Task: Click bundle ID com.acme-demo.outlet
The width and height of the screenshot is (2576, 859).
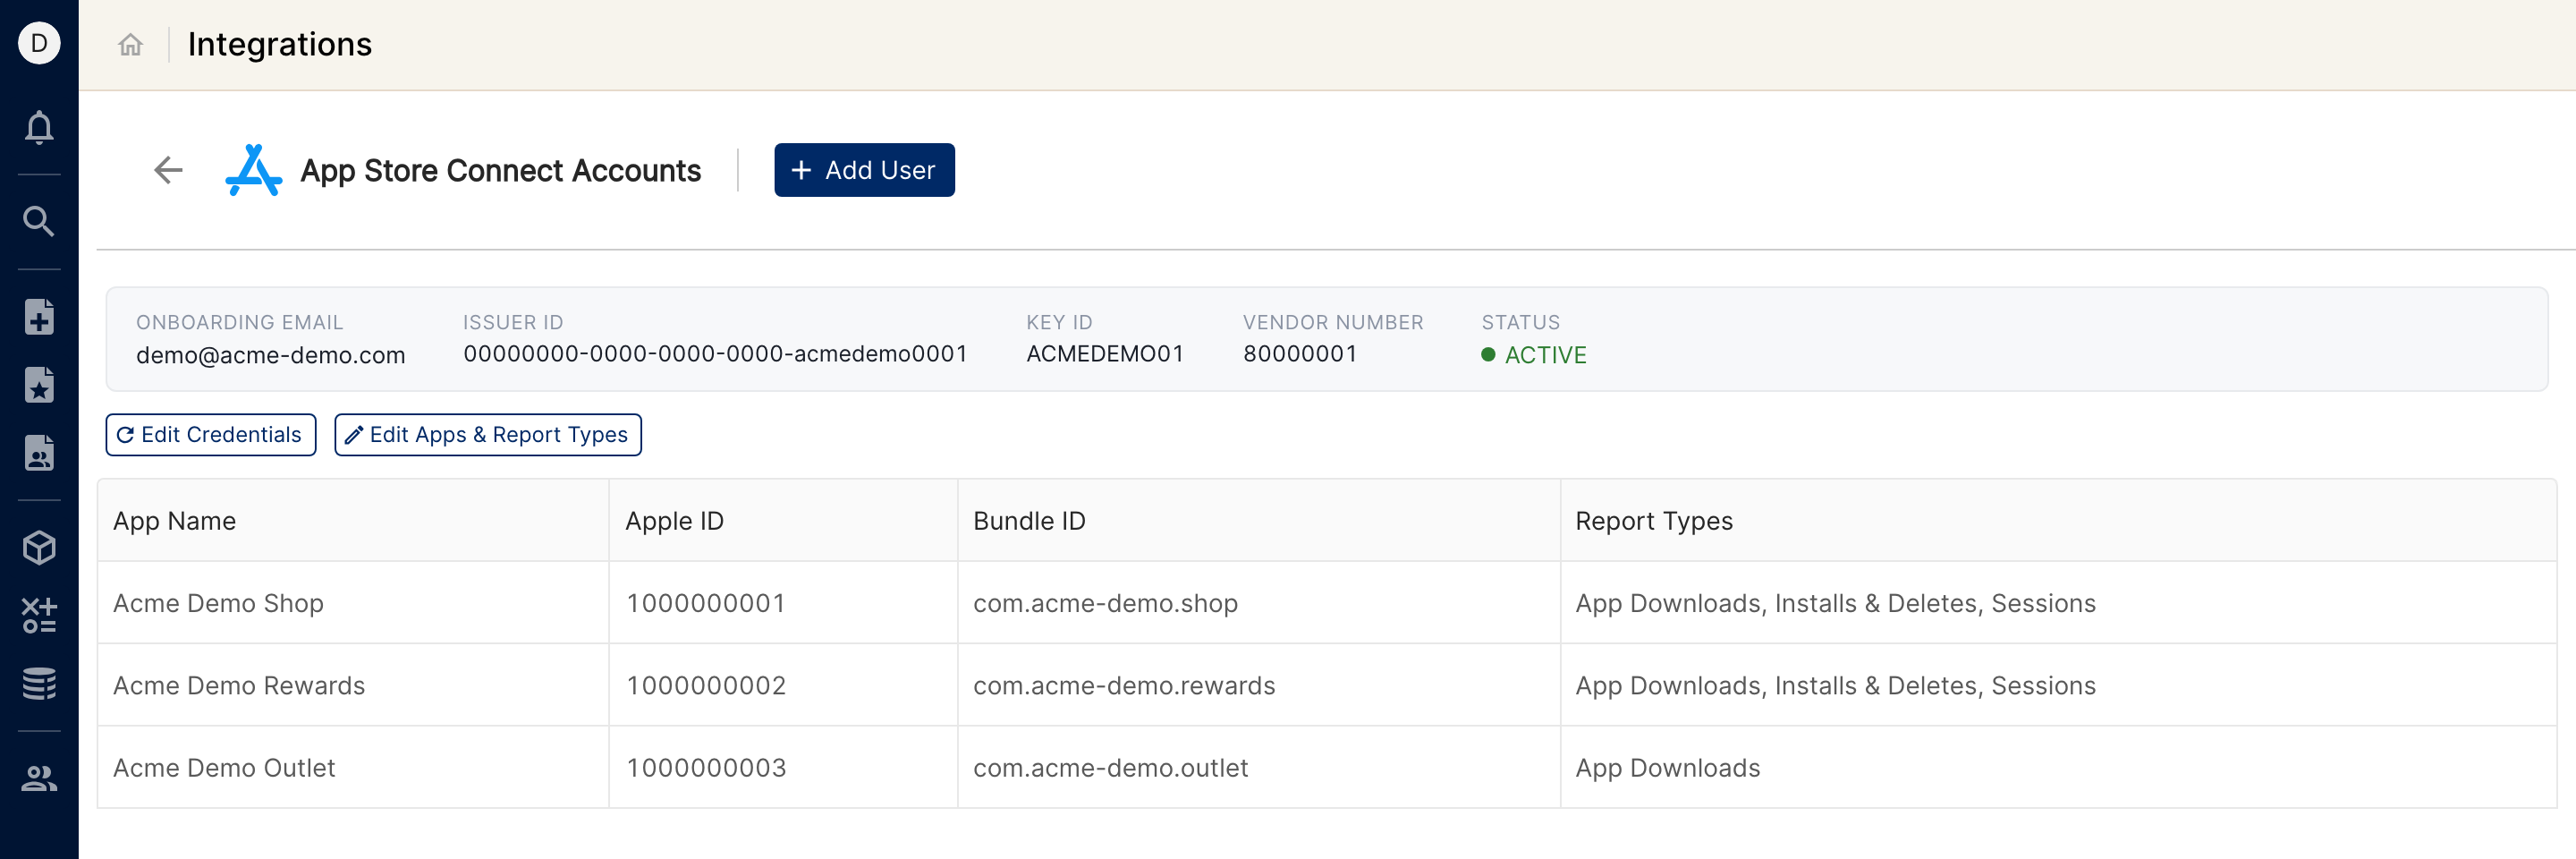Action: 1110,767
